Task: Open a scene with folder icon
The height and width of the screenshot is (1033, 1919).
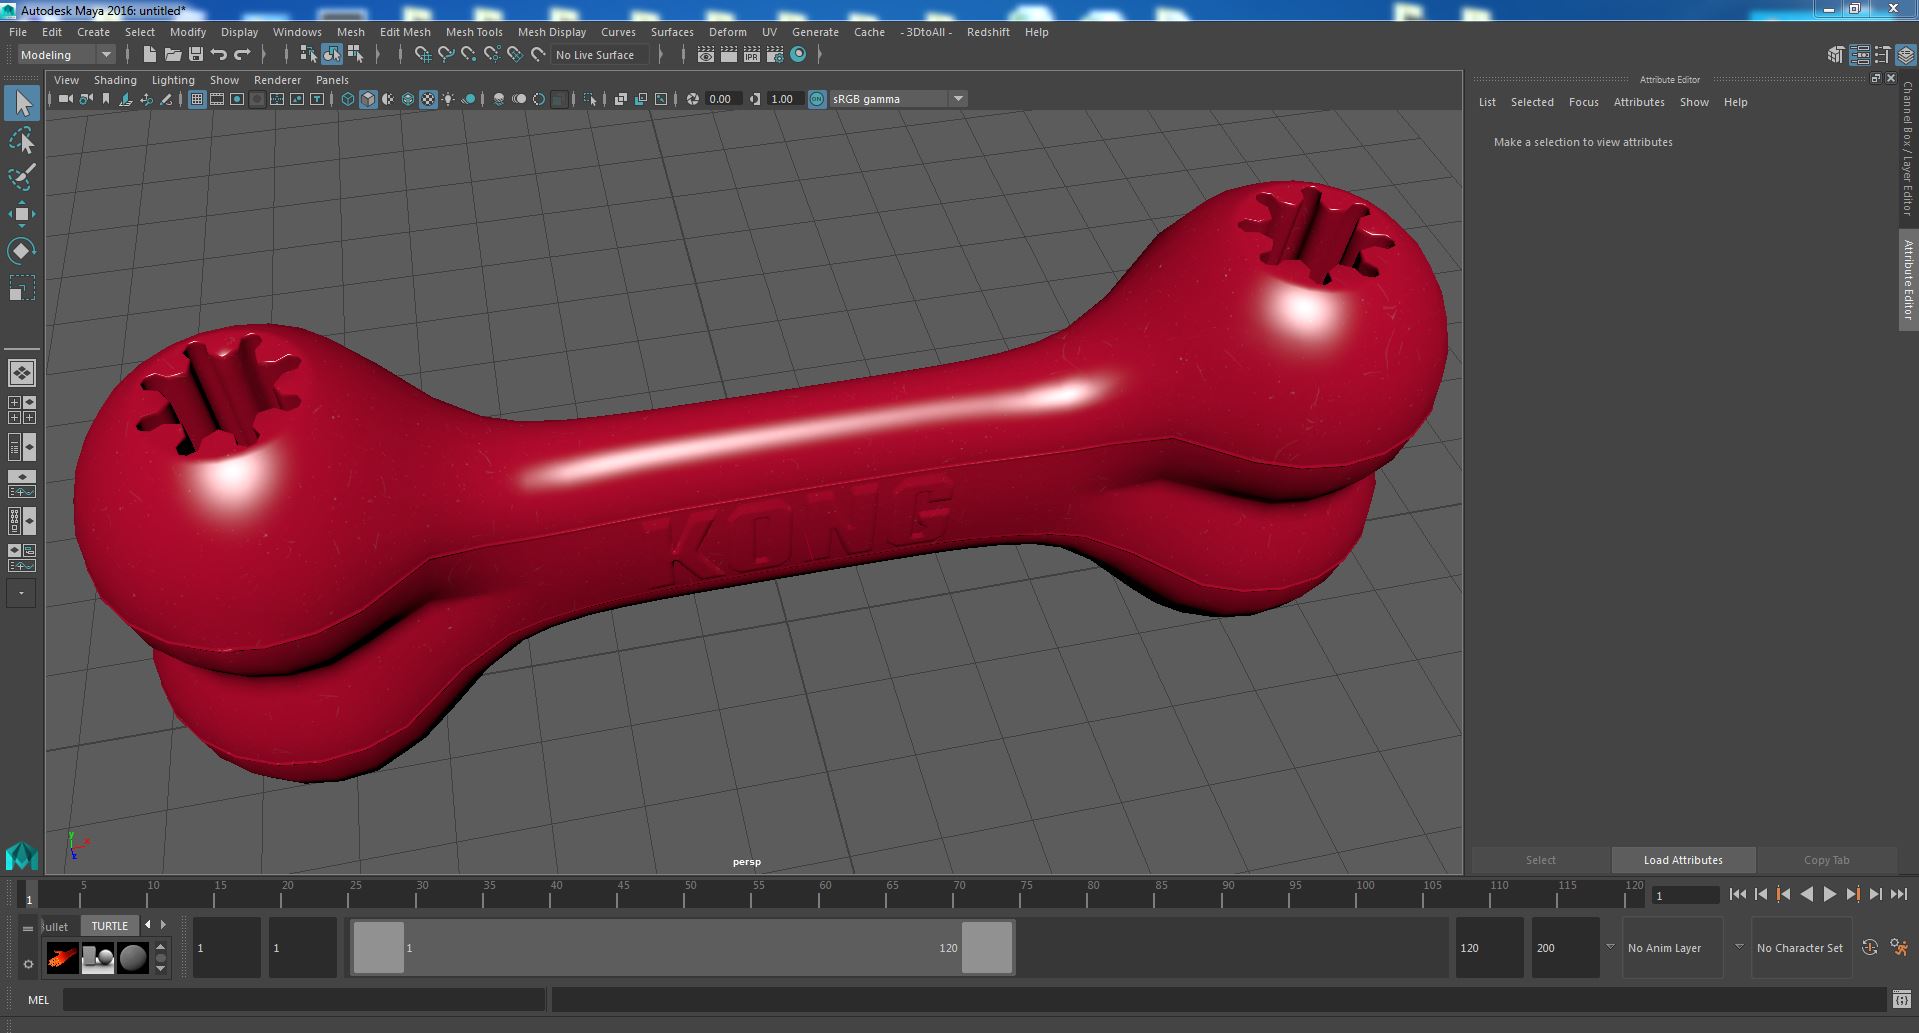Action: click(172, 55)
